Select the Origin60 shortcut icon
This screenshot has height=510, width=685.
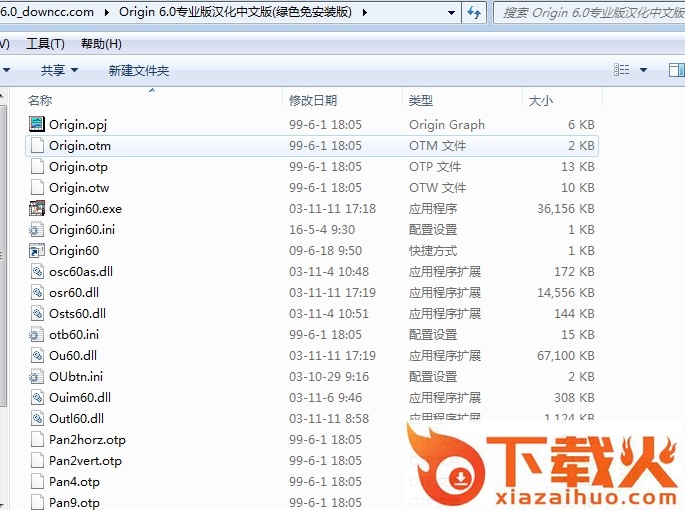(37, 250)
